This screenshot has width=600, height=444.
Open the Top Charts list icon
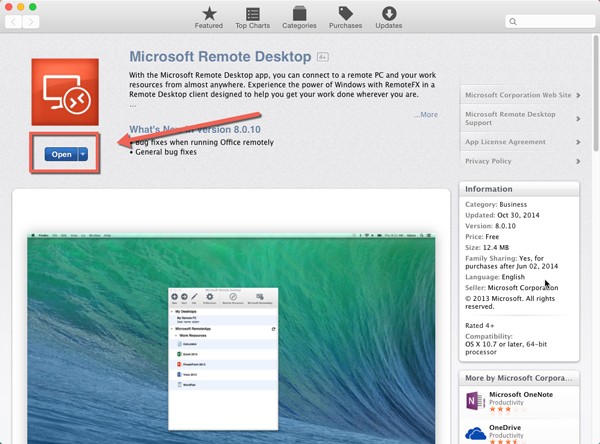coord(253,14)
